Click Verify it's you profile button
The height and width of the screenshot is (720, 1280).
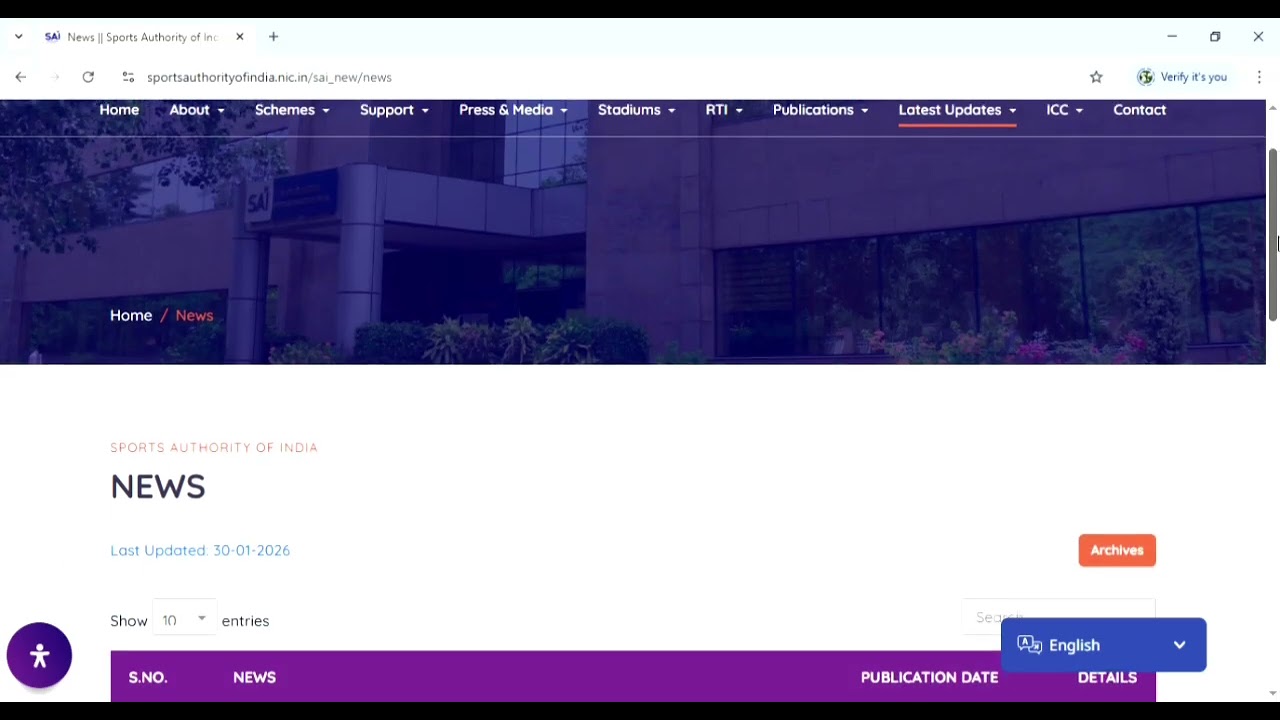(1182, 77)
